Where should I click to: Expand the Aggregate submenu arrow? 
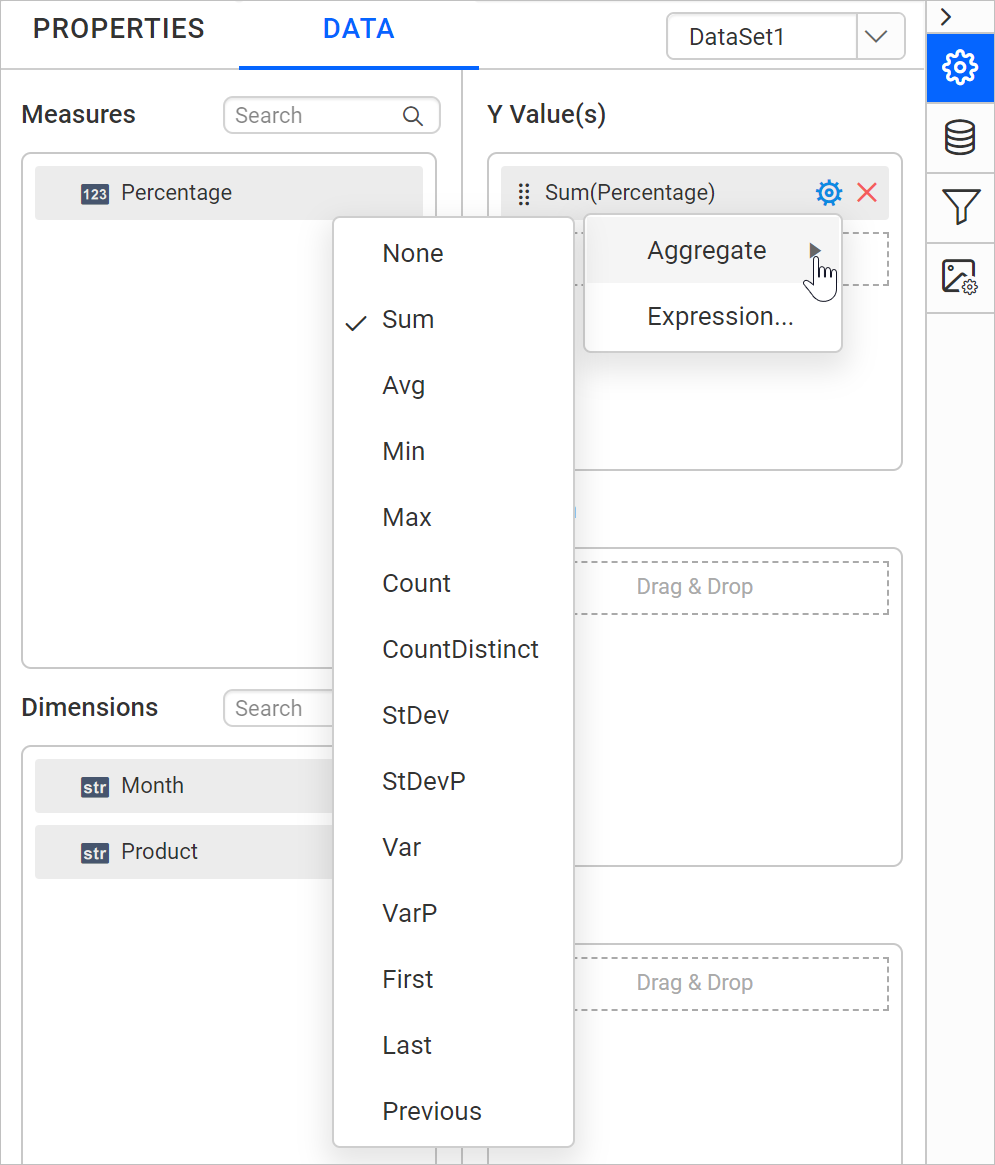click(x=816, y=250)
